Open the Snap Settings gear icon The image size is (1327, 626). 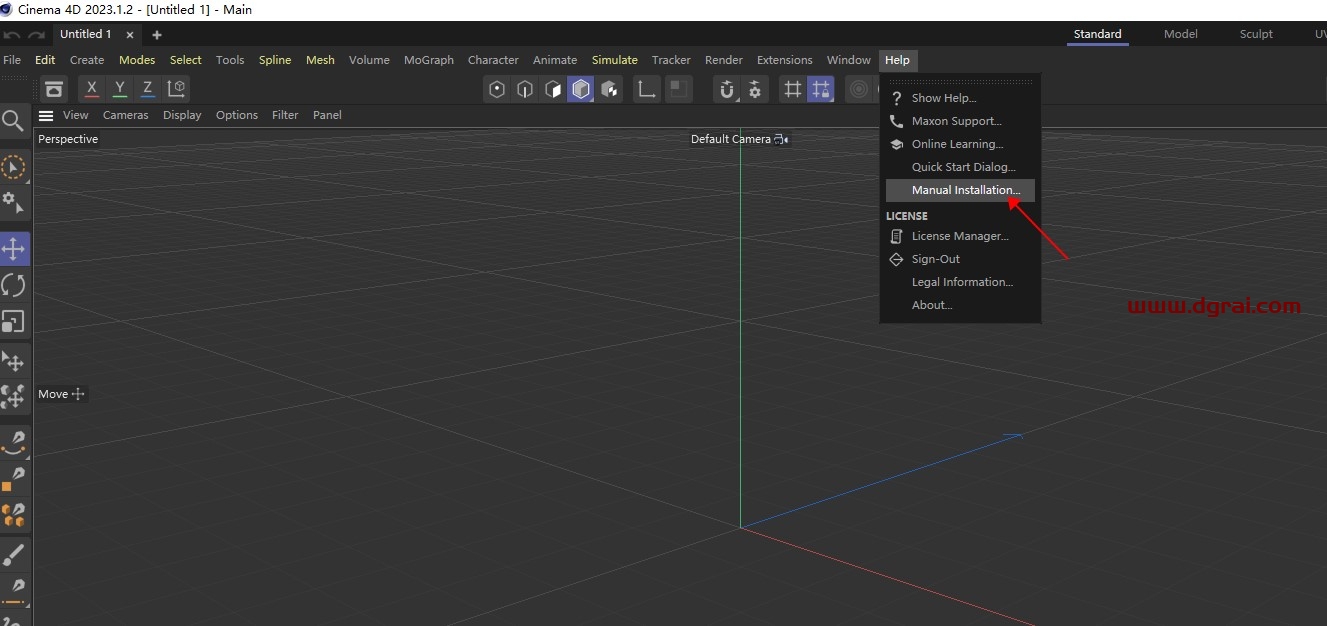(755, 89)
